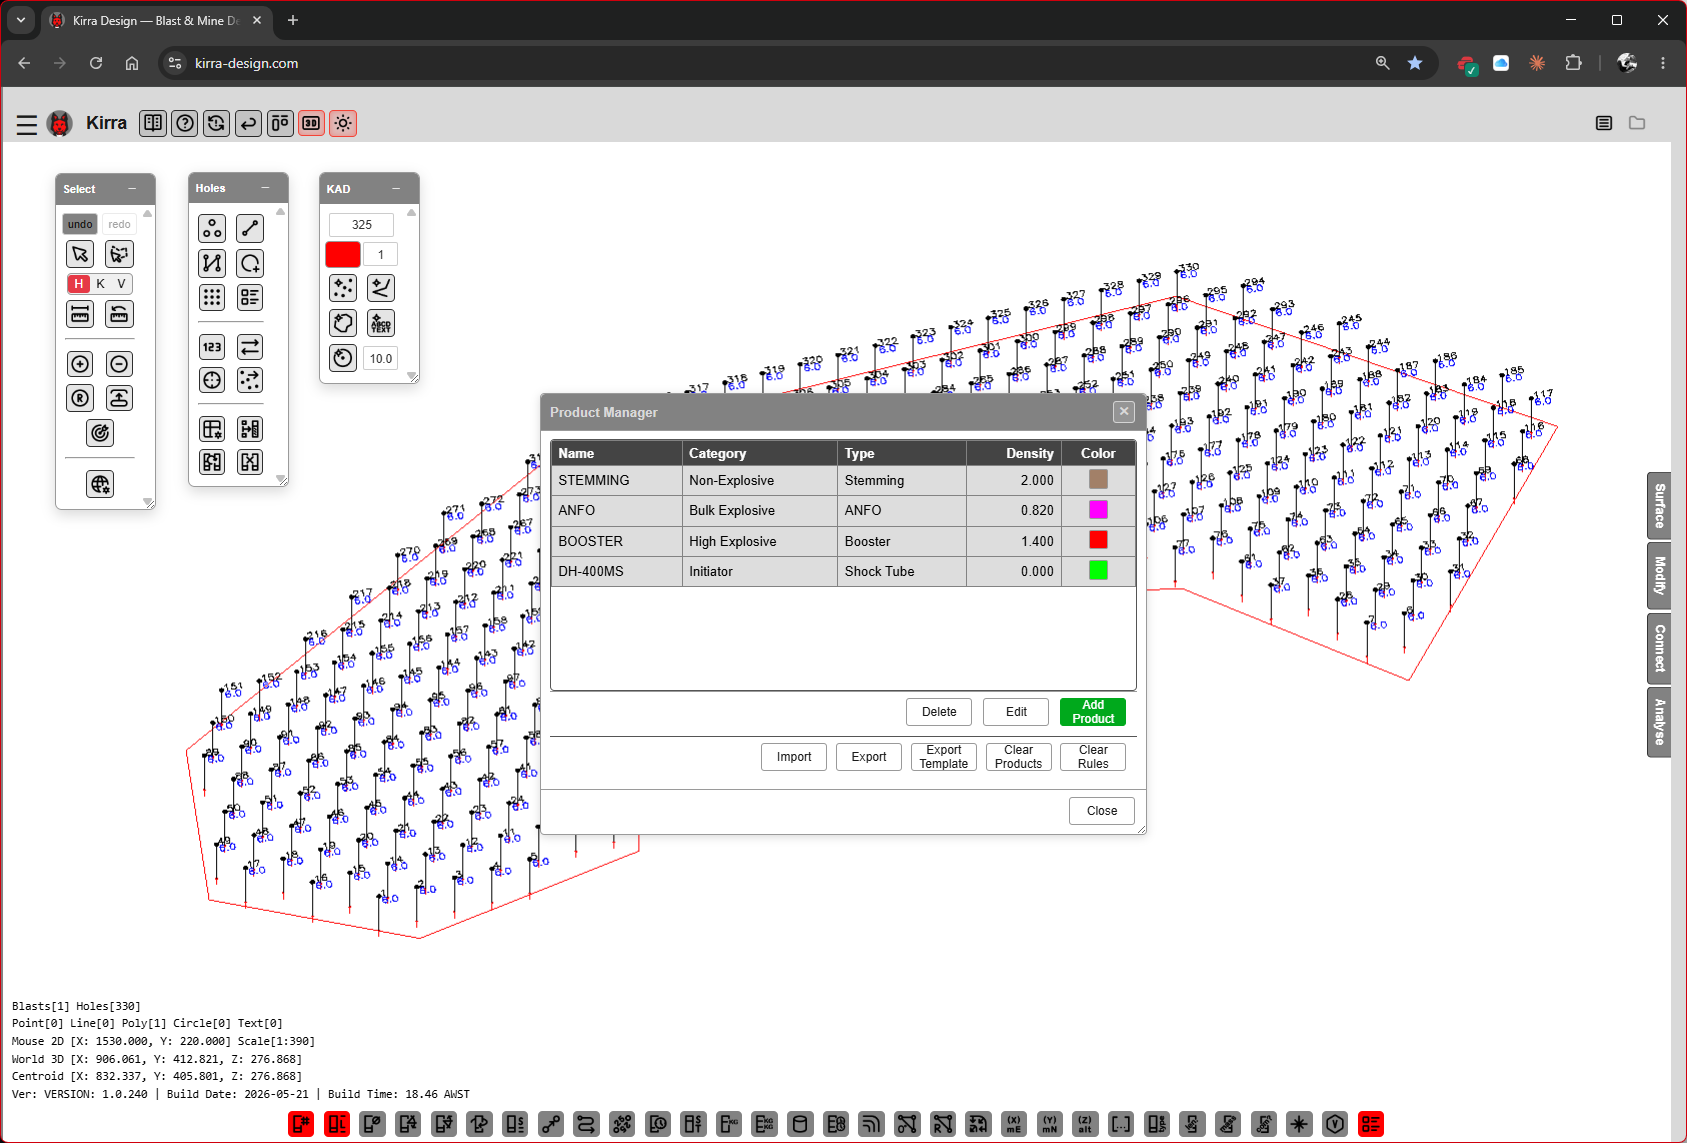1687x1143 pixels.
Task: Open the ANFO magenta color swatch
Action: coord(1098,510)
